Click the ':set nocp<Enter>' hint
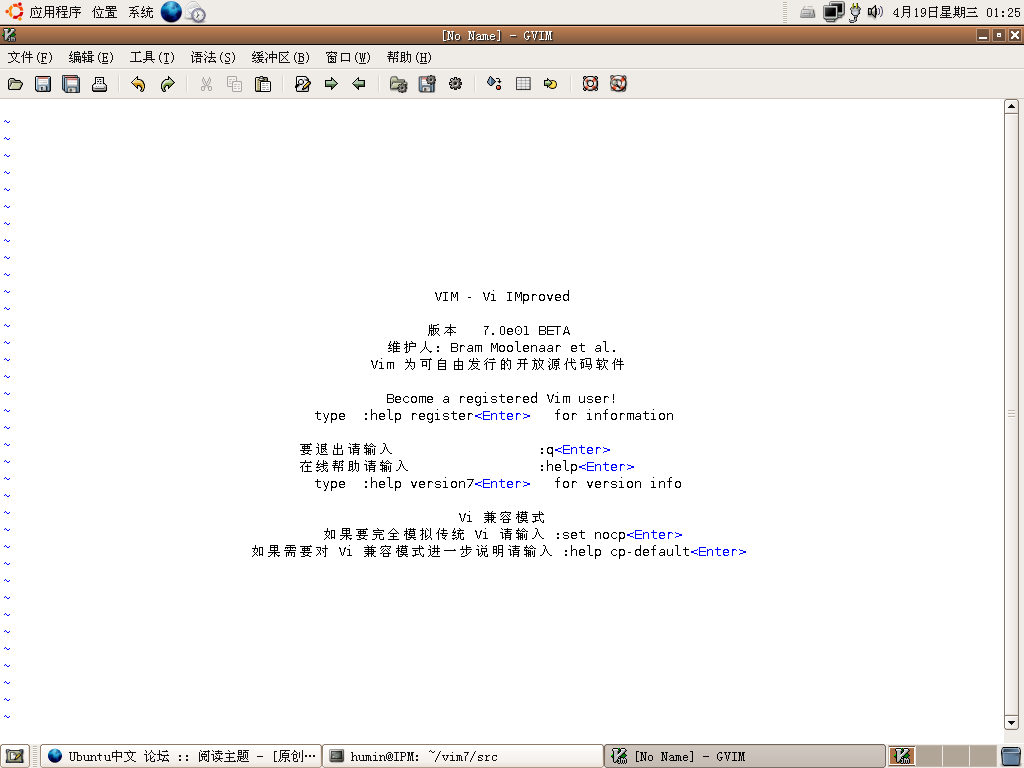The width and height of the screenshot is (1024, 768). (x=618, y=534)
